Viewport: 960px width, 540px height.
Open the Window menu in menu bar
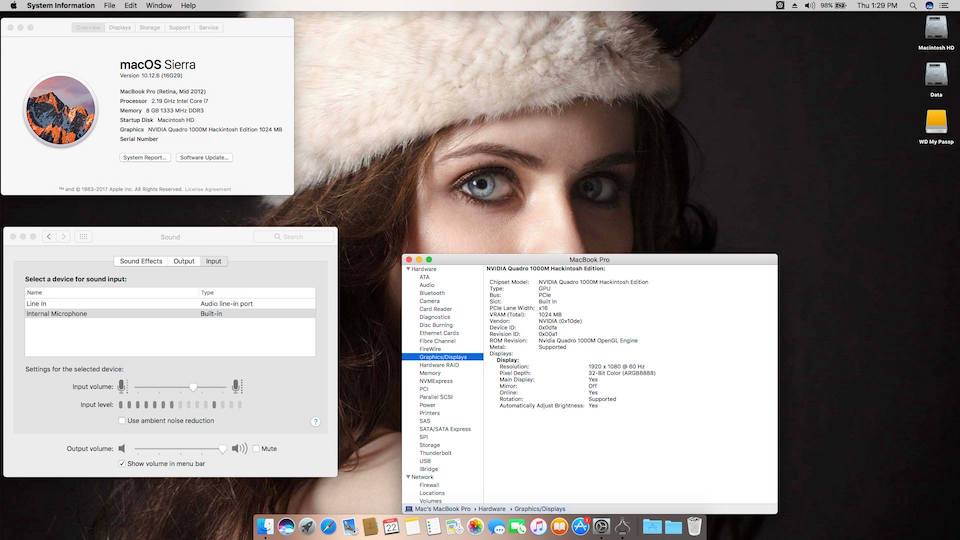click(158, 6)
